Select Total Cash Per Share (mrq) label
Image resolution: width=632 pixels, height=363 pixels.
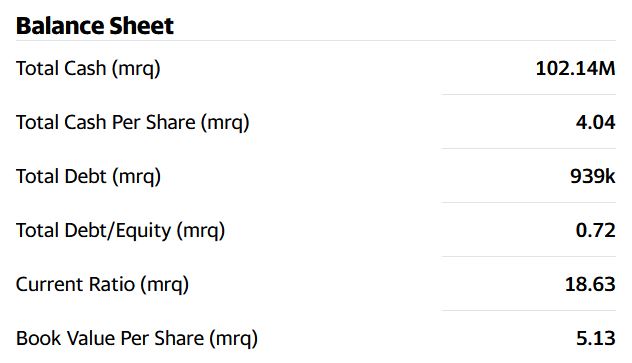tap(133, 122)
